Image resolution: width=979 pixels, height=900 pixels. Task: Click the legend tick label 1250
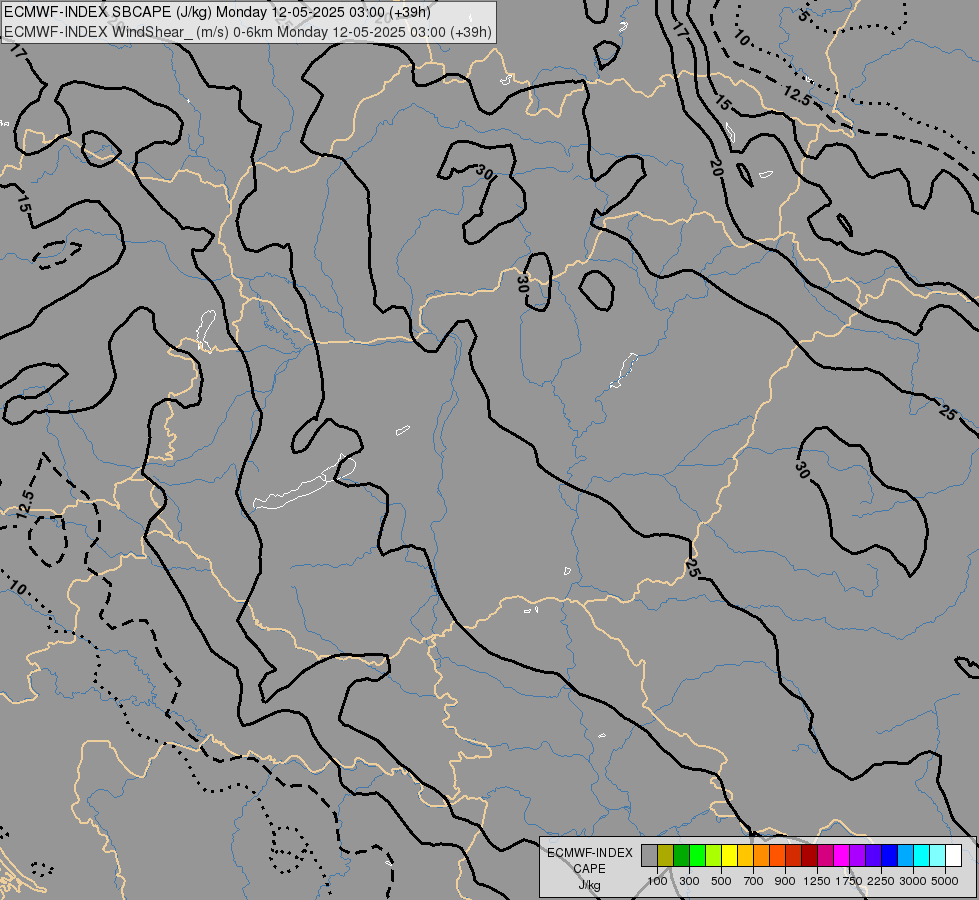click(817, 881)
